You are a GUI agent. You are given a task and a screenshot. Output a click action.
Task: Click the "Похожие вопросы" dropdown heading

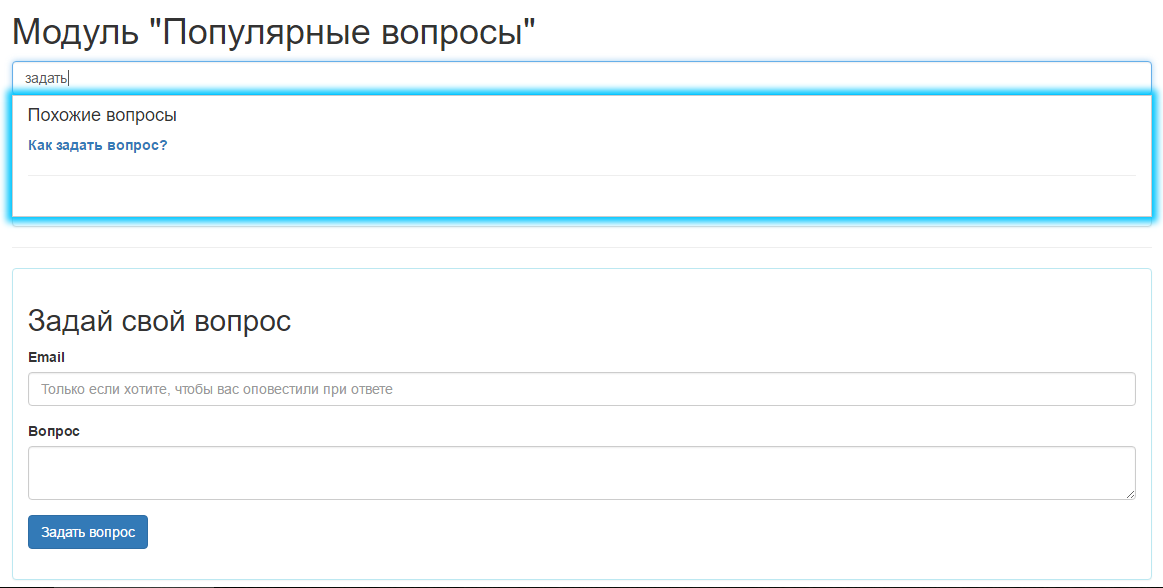[x=102, y=115]
